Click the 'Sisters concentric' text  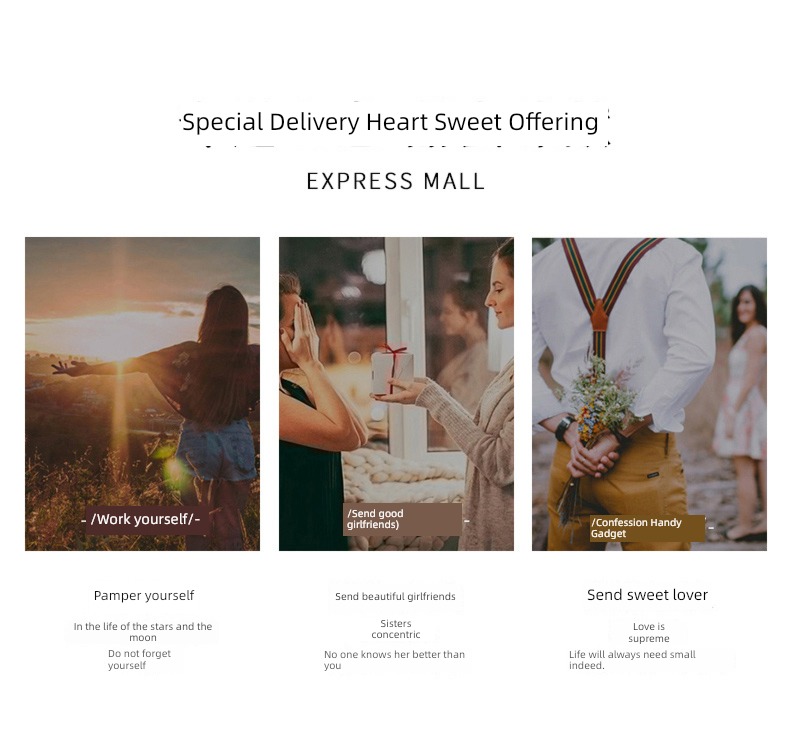click(396, 629)
